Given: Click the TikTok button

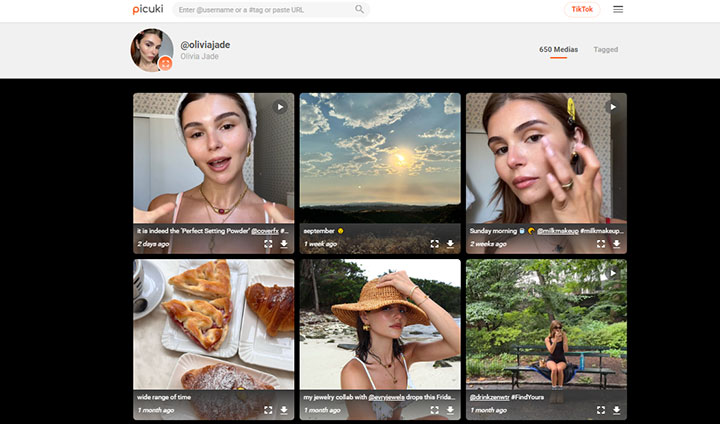Looking at the screenshot, I should [582, 9].
